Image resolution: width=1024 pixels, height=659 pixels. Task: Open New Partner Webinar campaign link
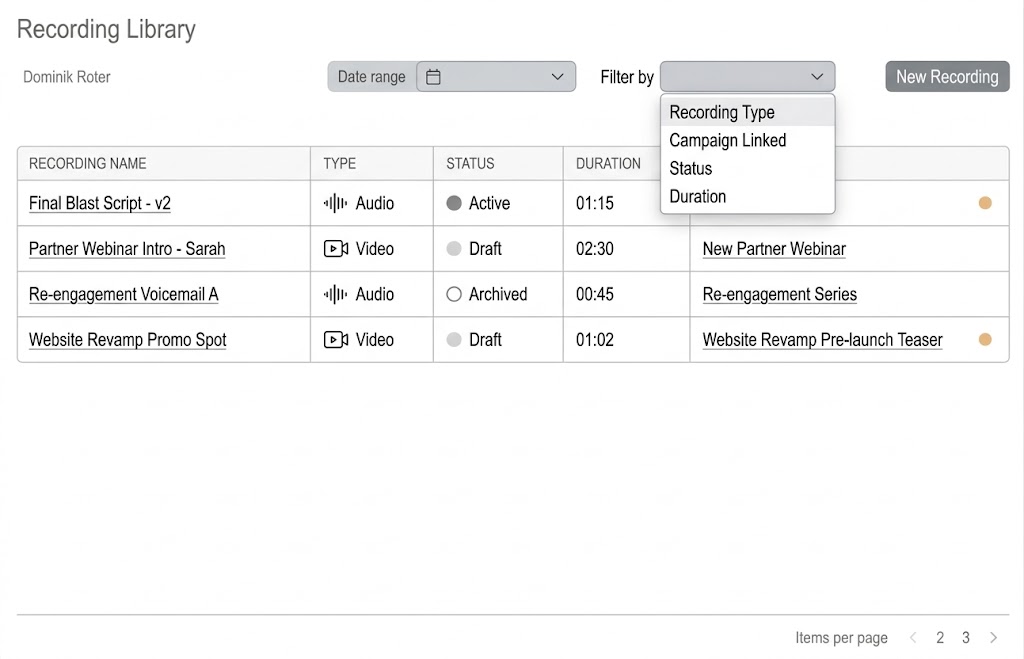[774, 249]
